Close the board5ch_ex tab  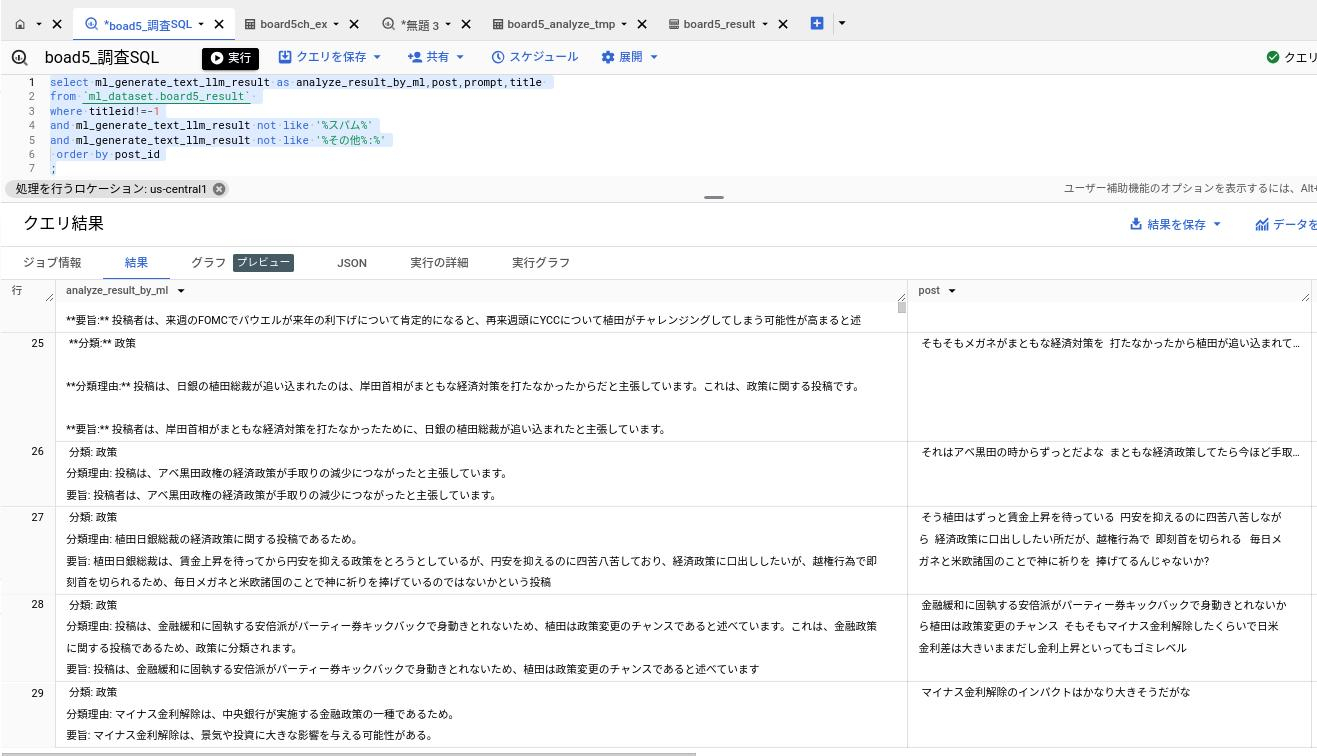[x=353, y=24]
